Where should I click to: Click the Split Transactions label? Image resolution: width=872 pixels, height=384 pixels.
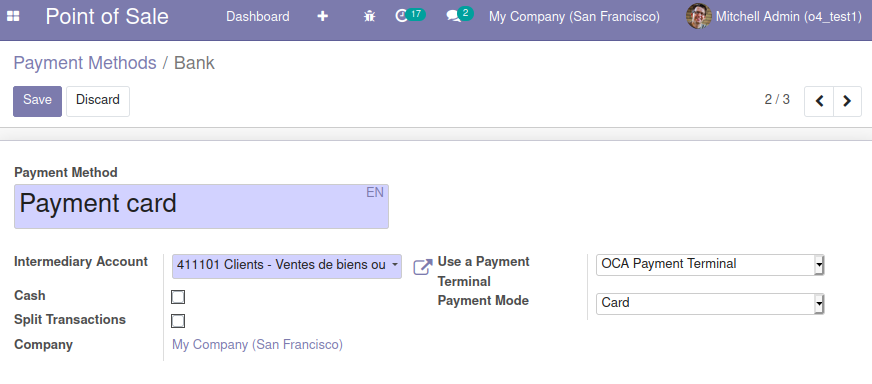[70, 319]
